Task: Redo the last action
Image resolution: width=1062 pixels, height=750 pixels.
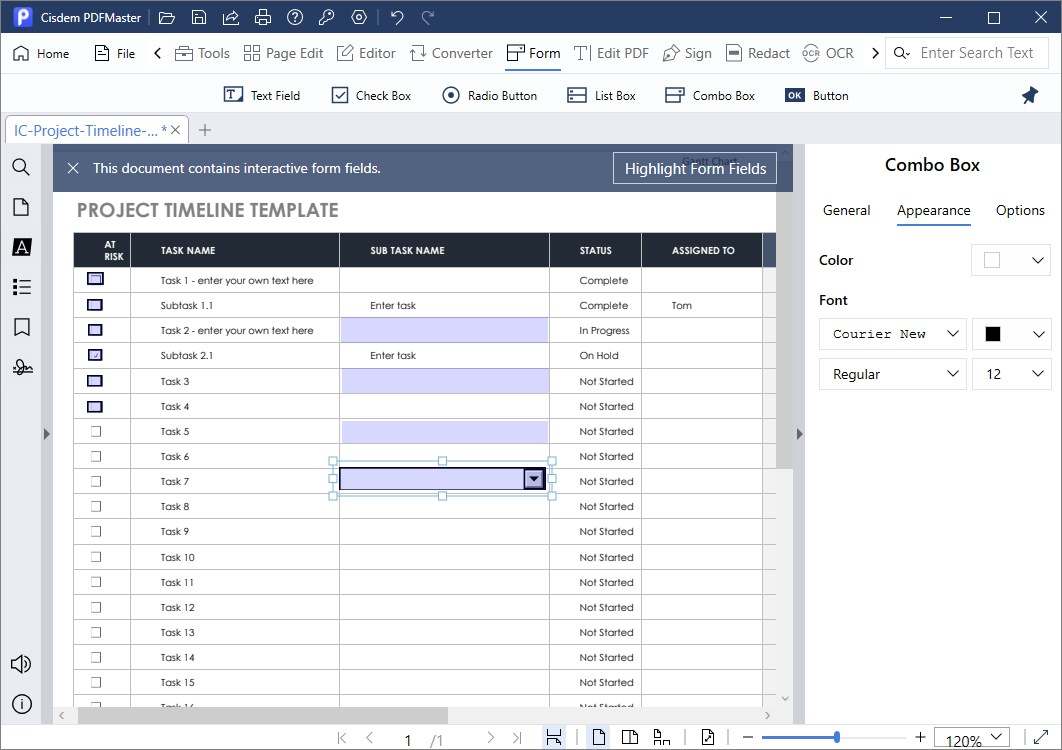Action: tap(428, 18)
